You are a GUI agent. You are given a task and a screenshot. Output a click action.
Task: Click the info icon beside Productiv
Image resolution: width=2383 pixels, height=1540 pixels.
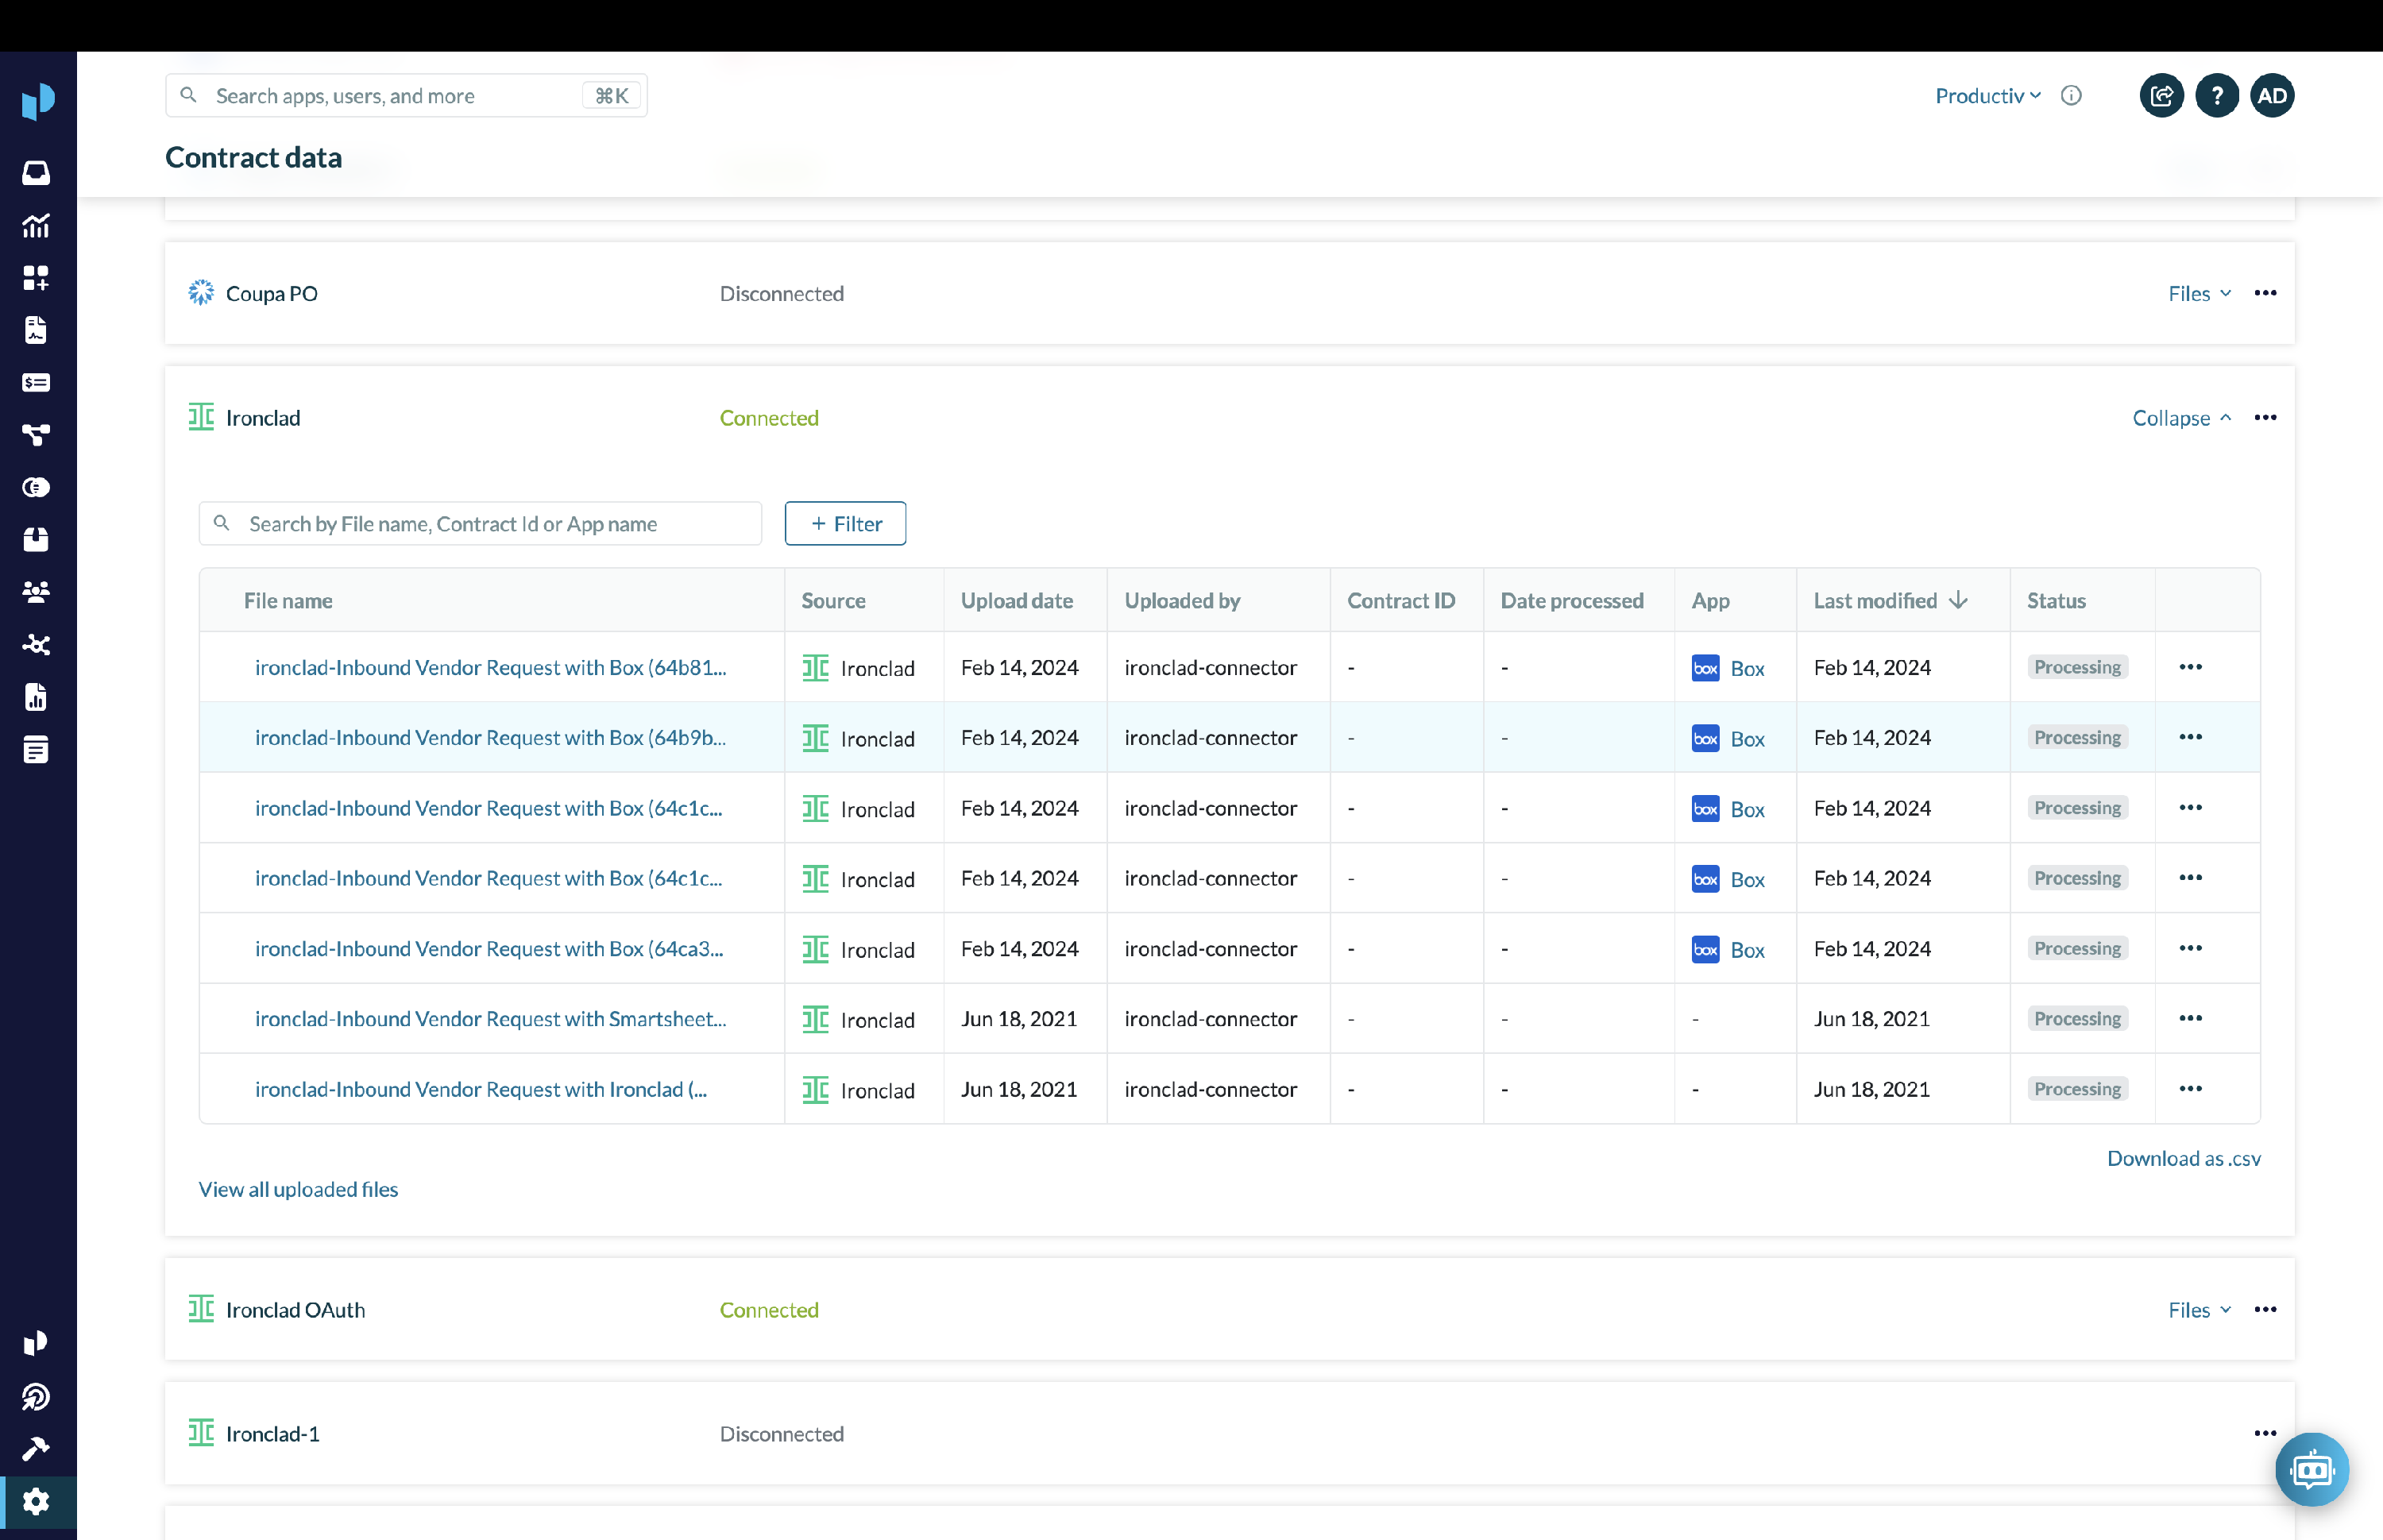(2071, 96)
